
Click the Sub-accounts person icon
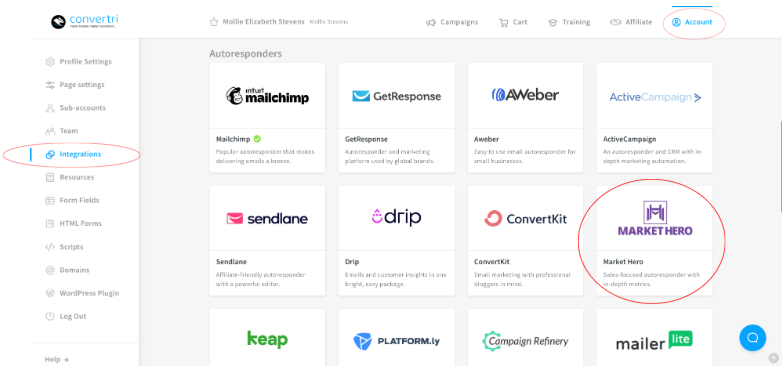[50, 108]
